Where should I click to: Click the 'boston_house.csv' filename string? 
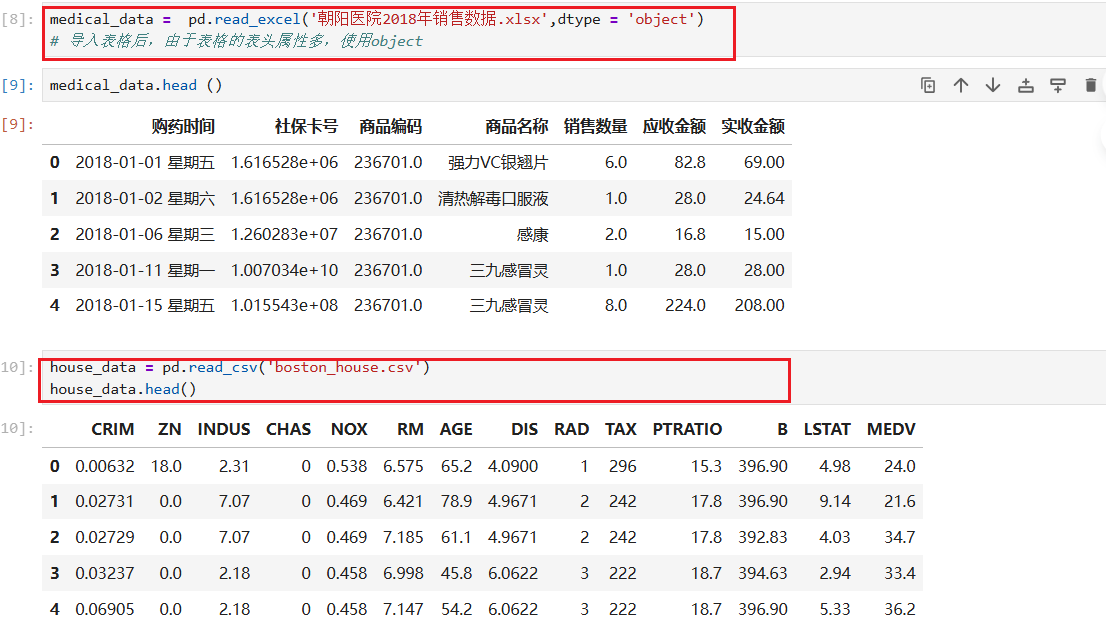click(x=346, y=367)
